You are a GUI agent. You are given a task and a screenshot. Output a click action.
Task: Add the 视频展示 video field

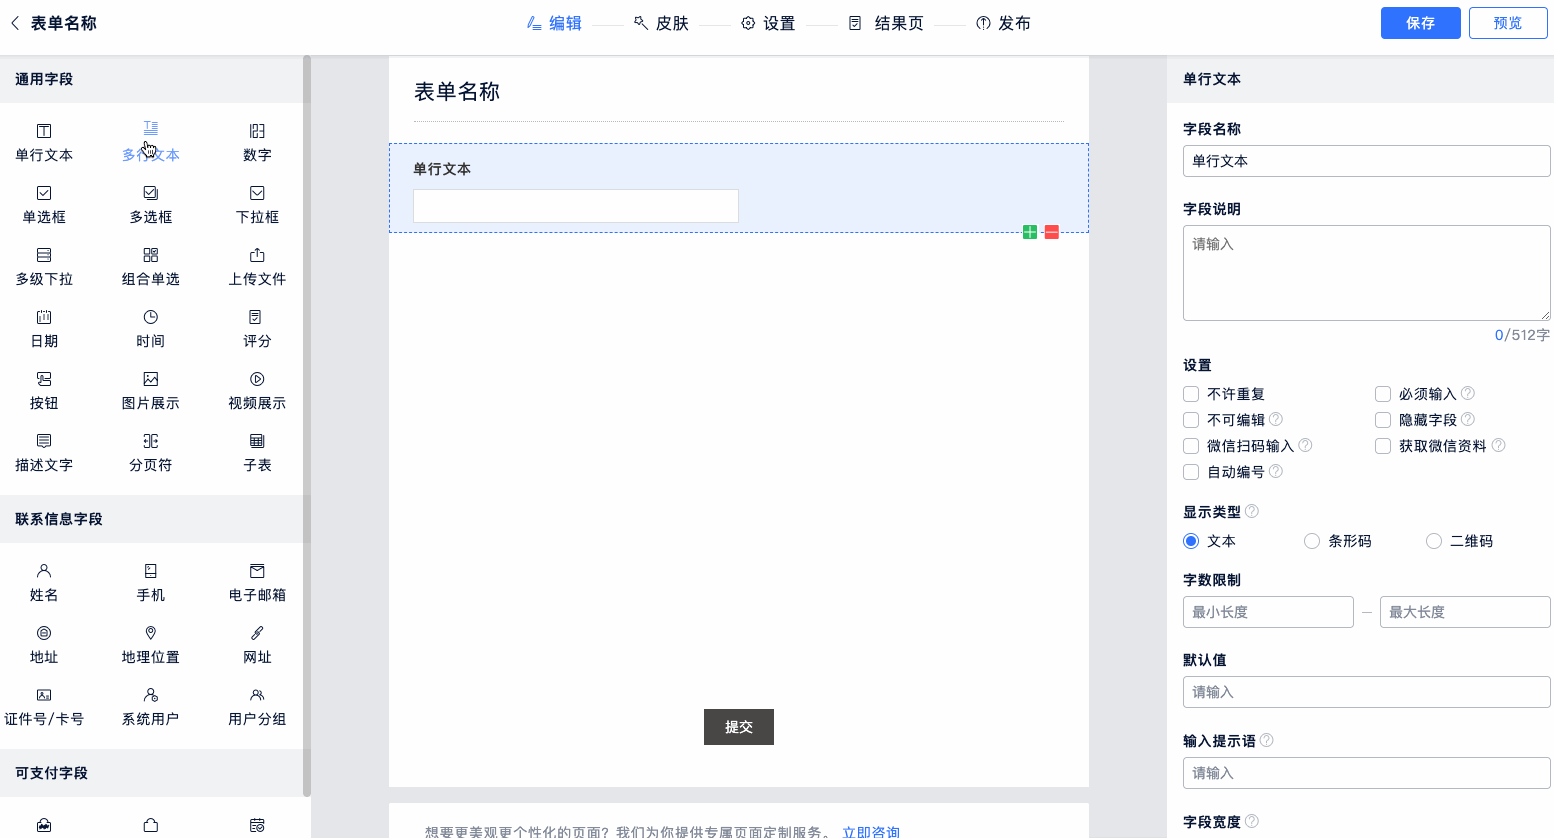coord(257,389)
